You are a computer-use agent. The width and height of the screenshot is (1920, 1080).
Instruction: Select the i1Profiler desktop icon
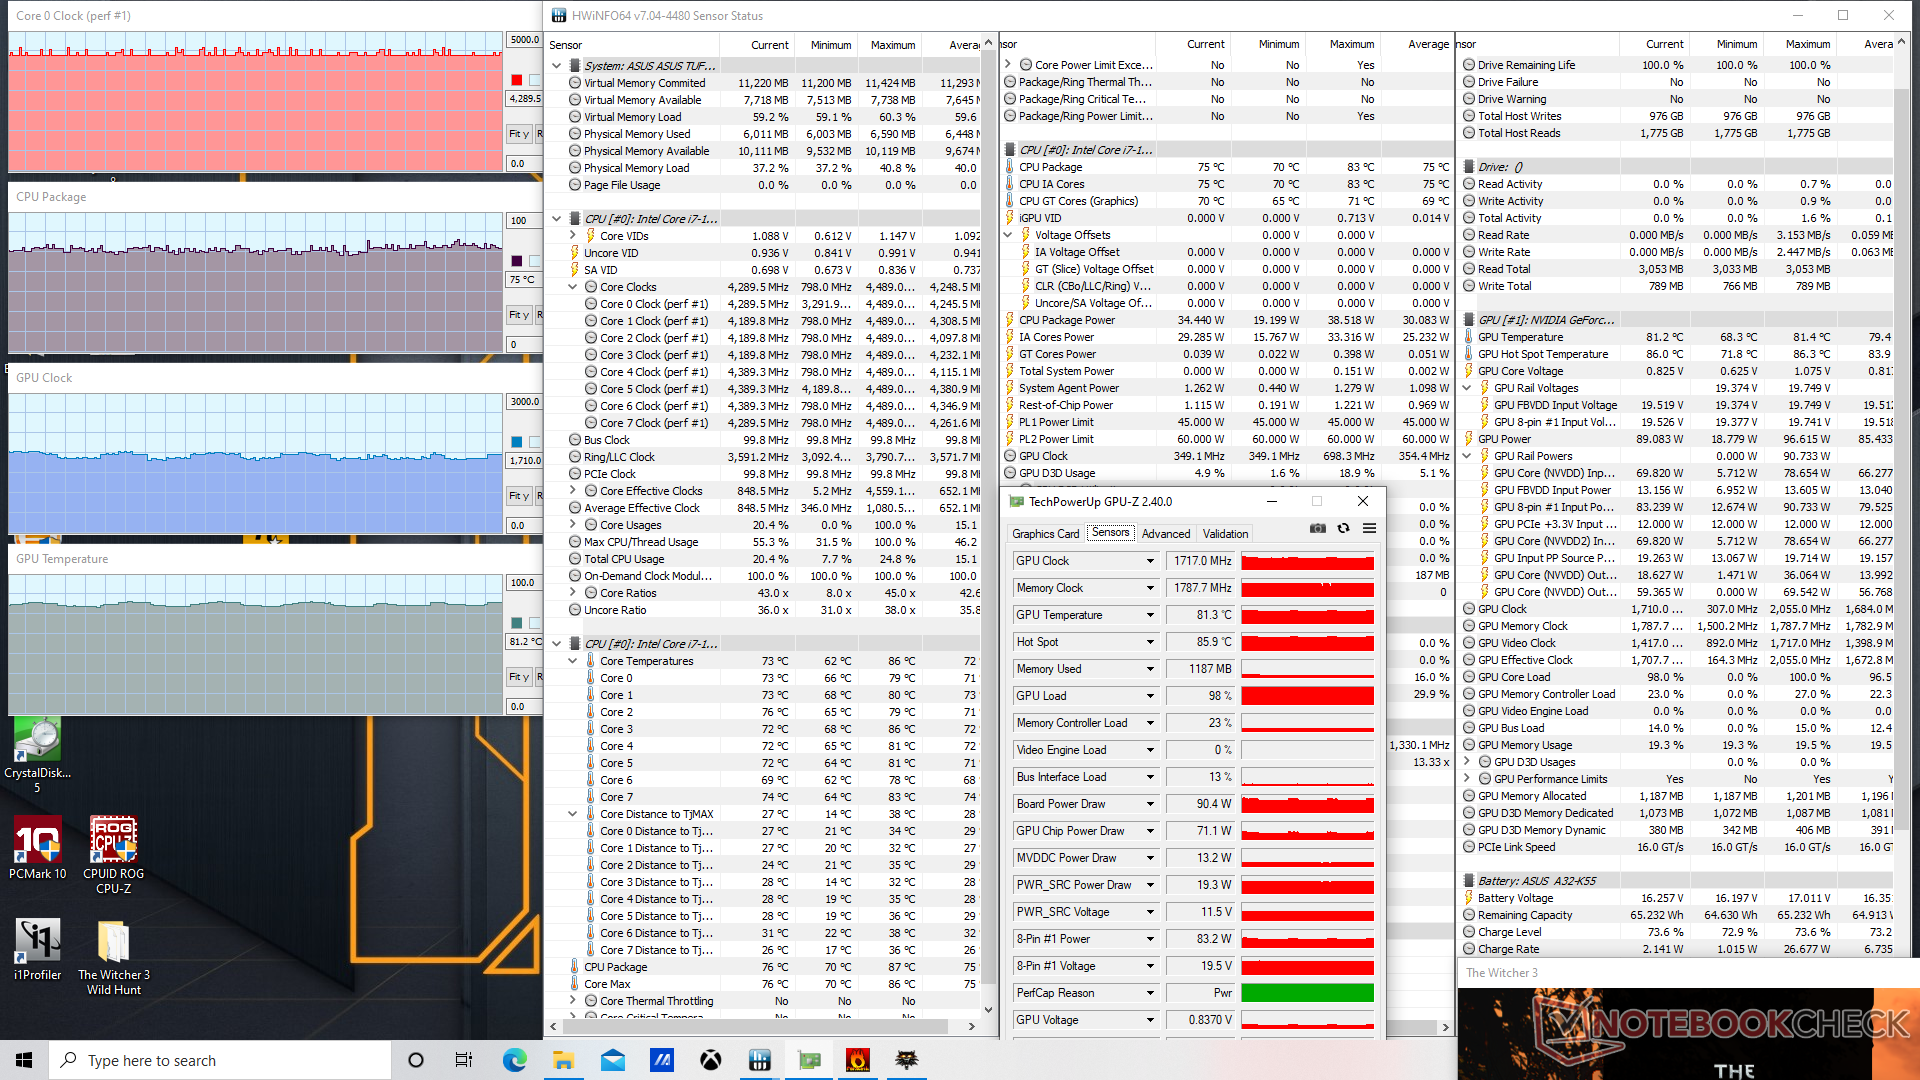(37, 949)
